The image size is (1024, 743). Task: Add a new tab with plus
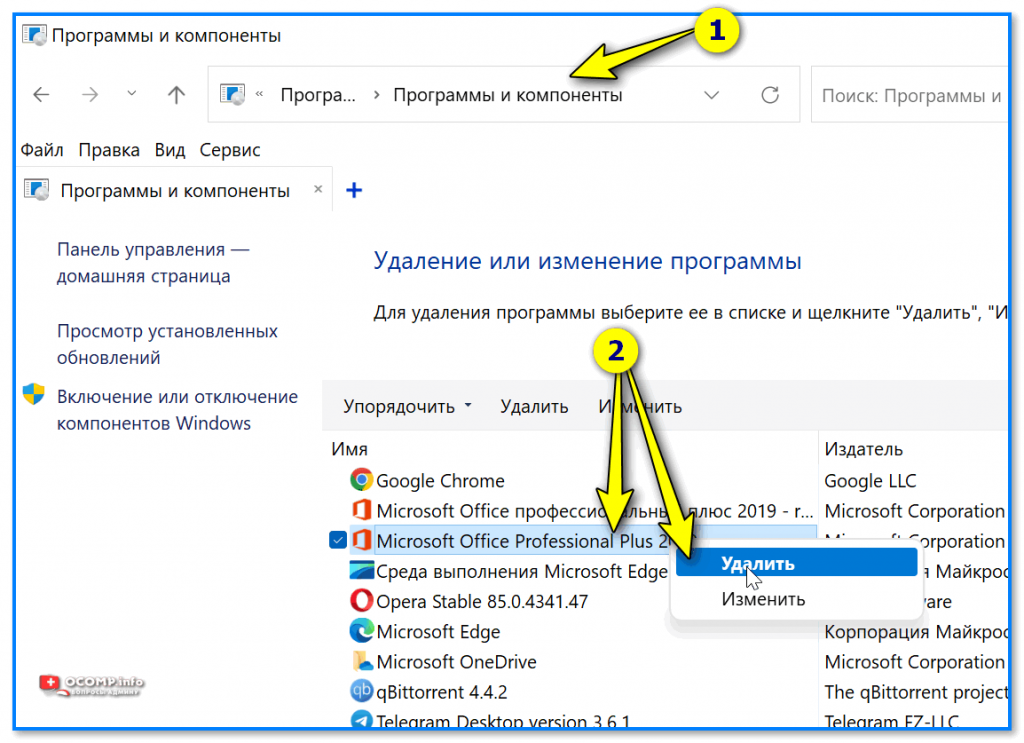(354, 190)
